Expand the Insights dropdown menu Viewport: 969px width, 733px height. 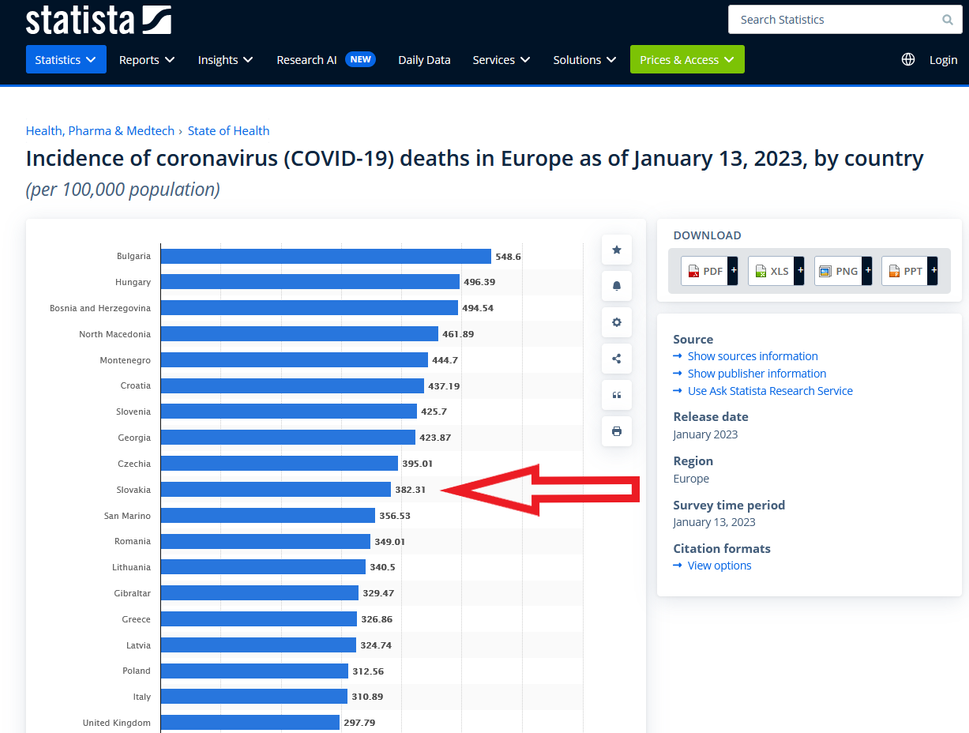point(225,59)
